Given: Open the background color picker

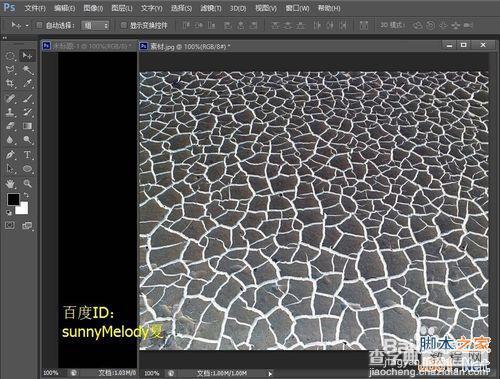Looking at the screenshot, I should pyautogui.click(x=23, y=209).
